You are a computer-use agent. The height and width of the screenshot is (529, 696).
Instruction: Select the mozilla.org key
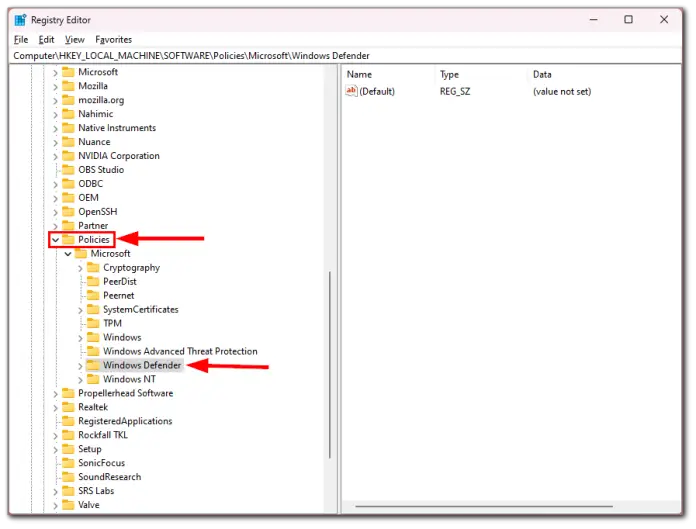(101, 100)
